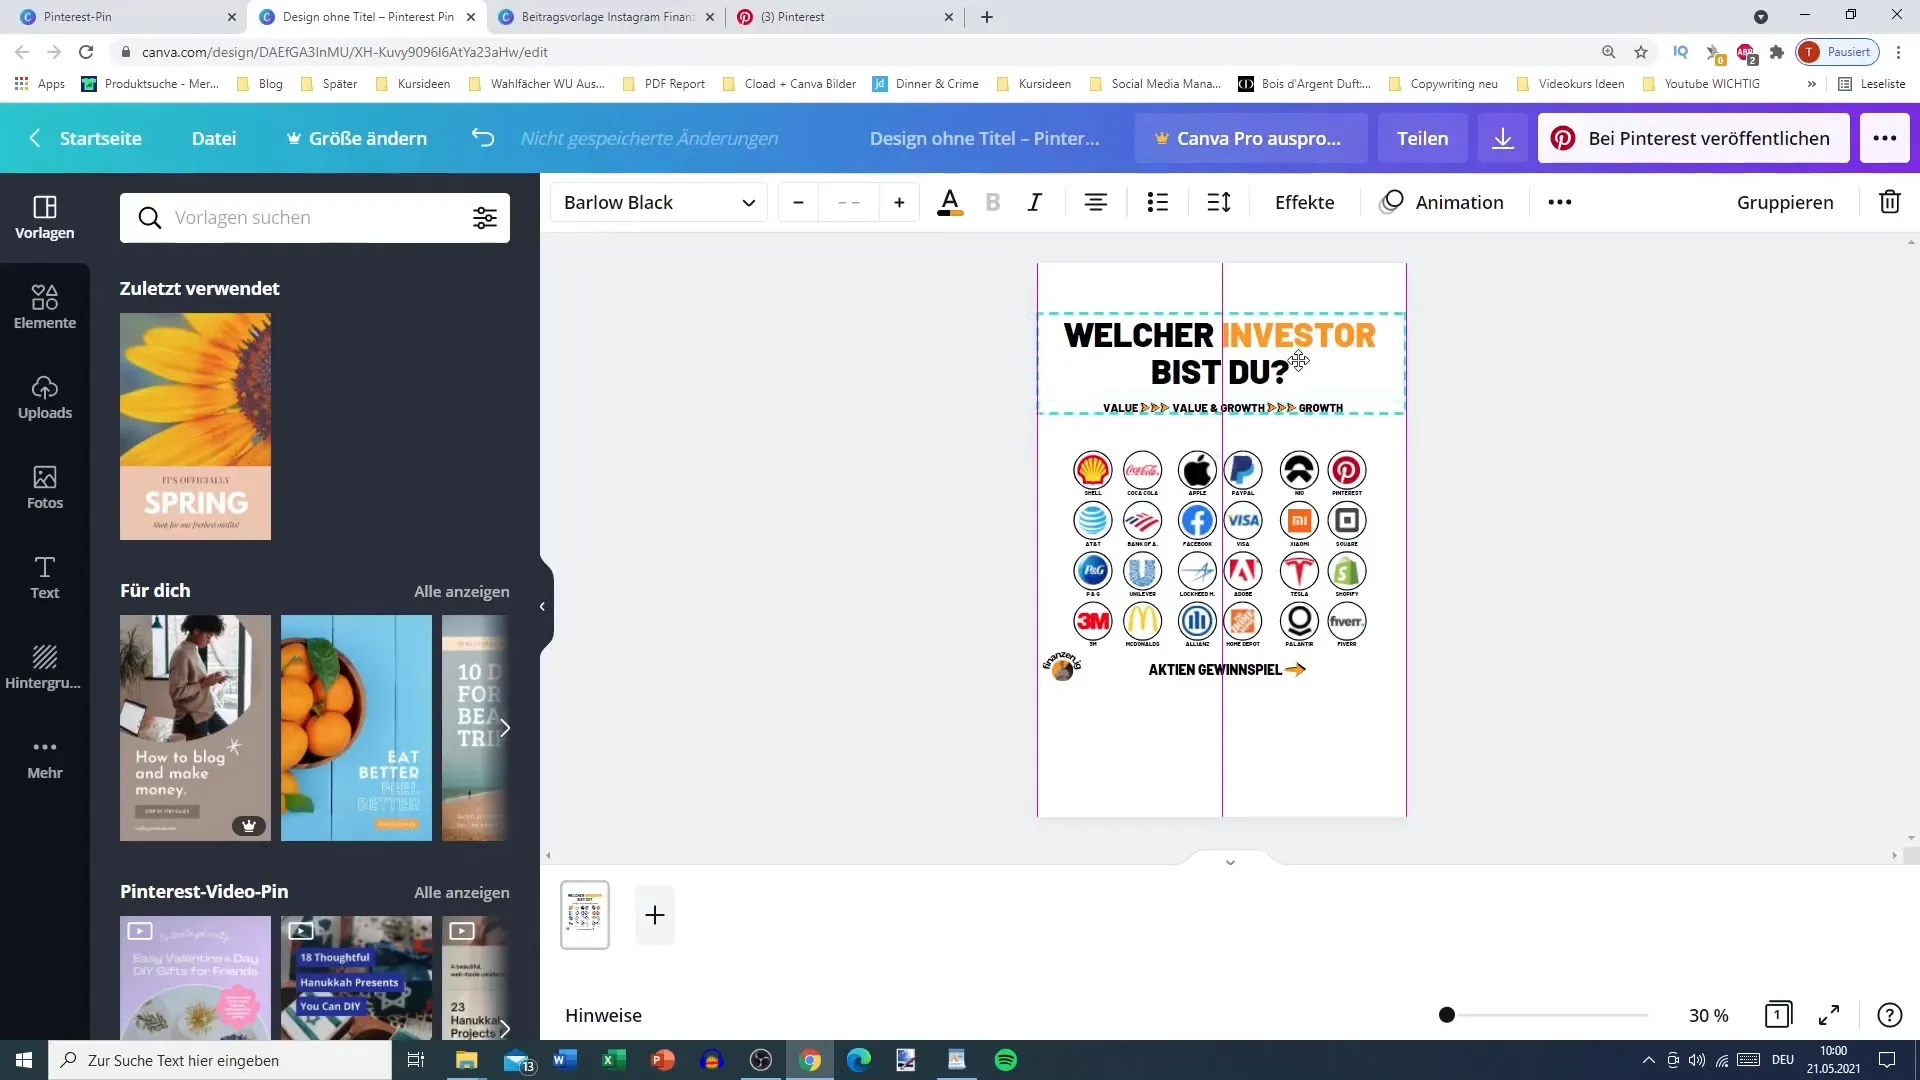Screen dimensions: 1920x1080
Task: Switch to the (3) Pinterest browser tab
Action: pos(846,17)
